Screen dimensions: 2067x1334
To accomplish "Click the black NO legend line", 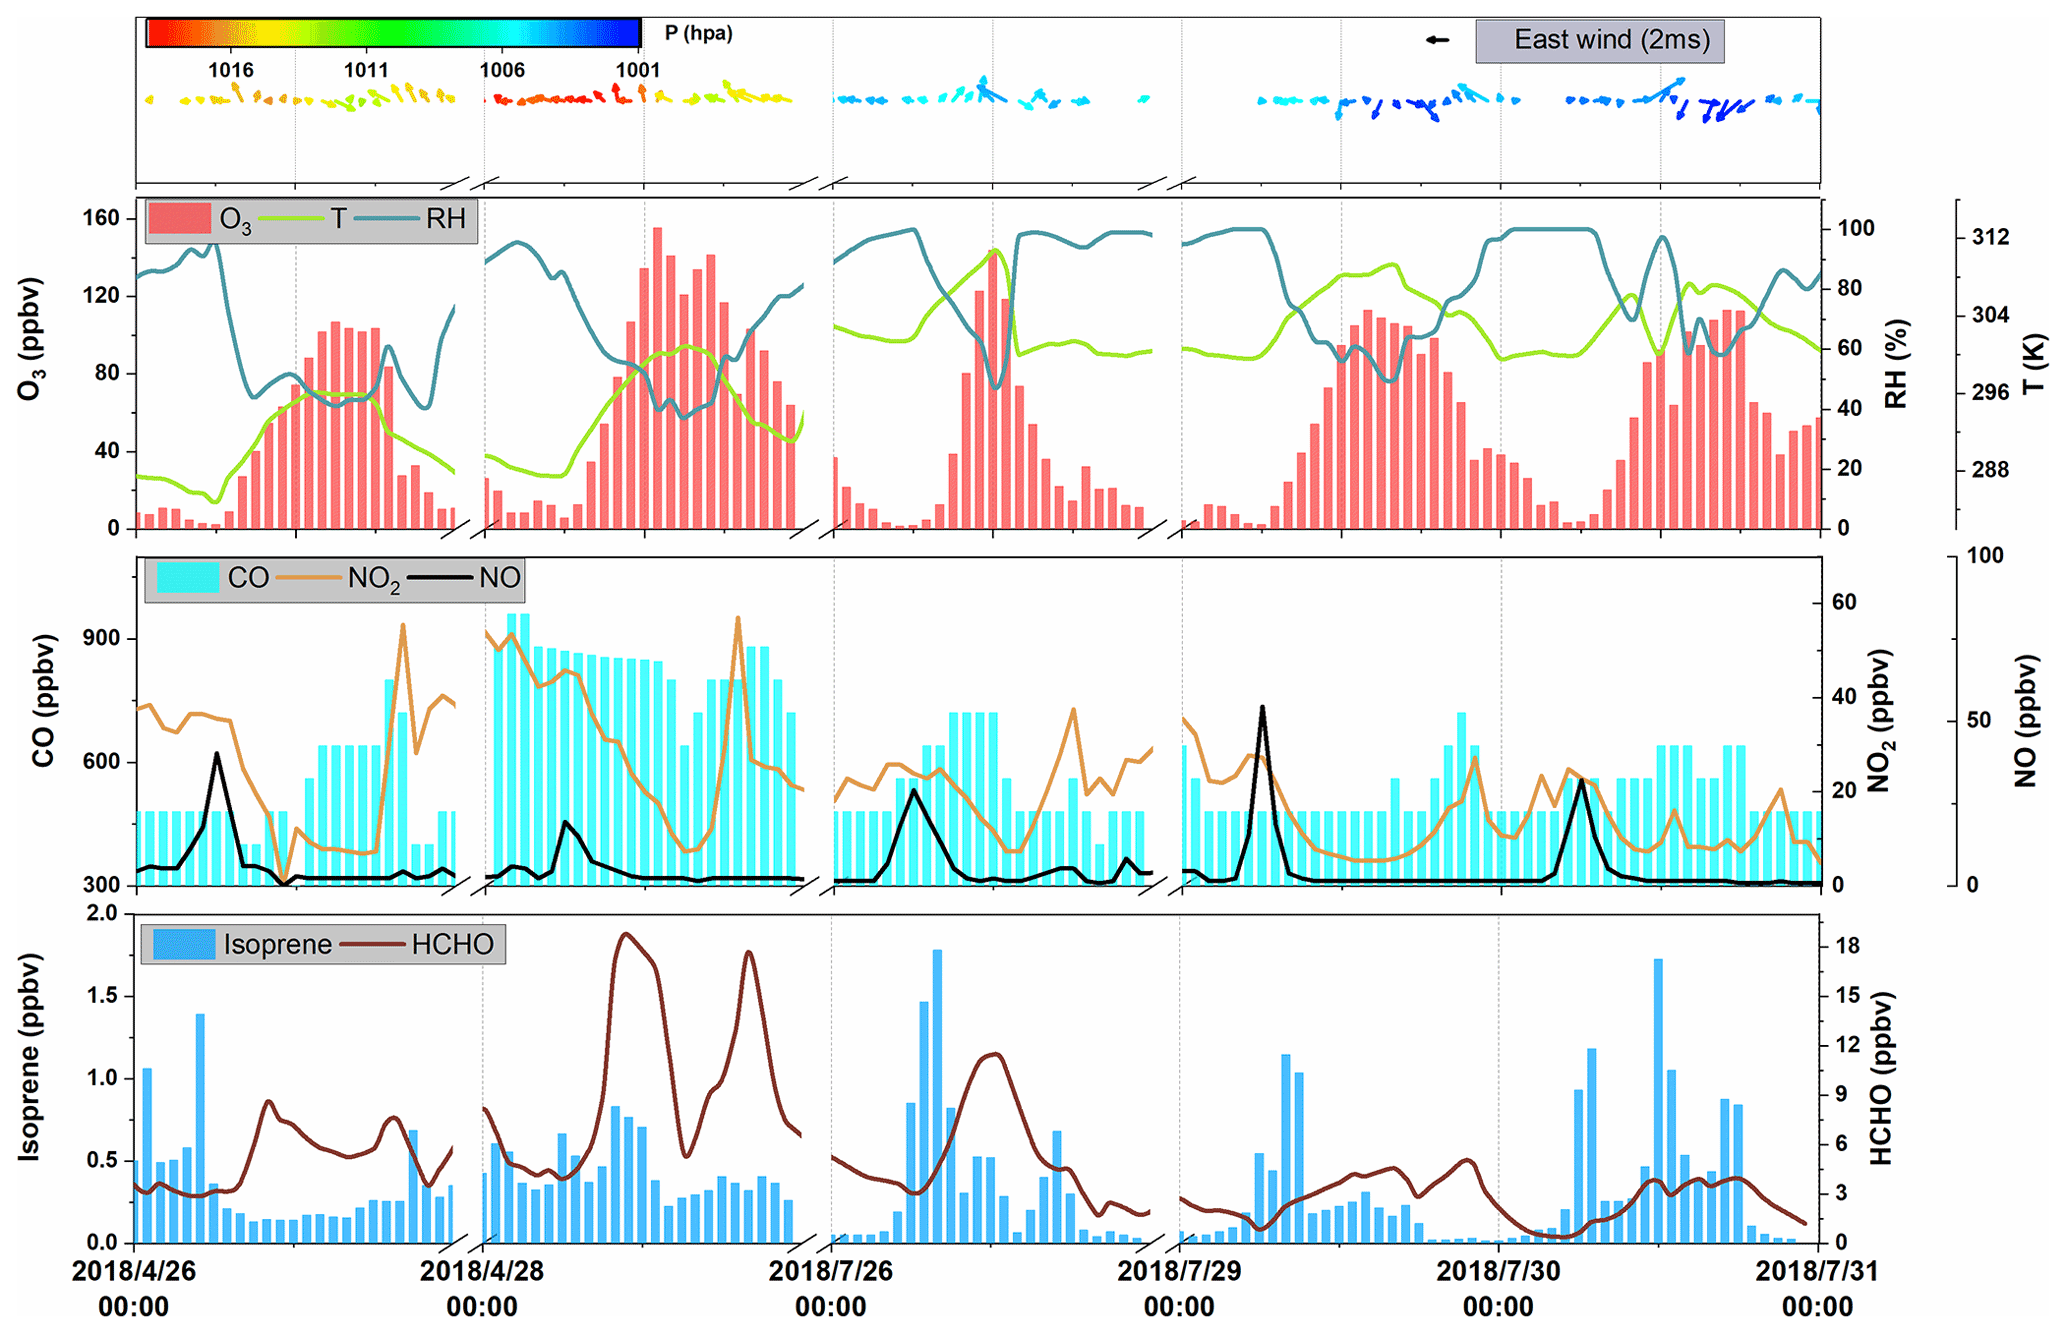I will (440, 578).
